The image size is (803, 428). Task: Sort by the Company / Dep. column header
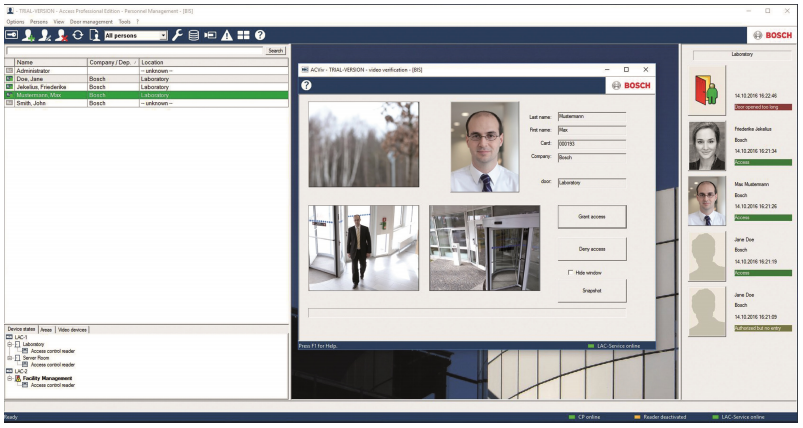(113, 62)
